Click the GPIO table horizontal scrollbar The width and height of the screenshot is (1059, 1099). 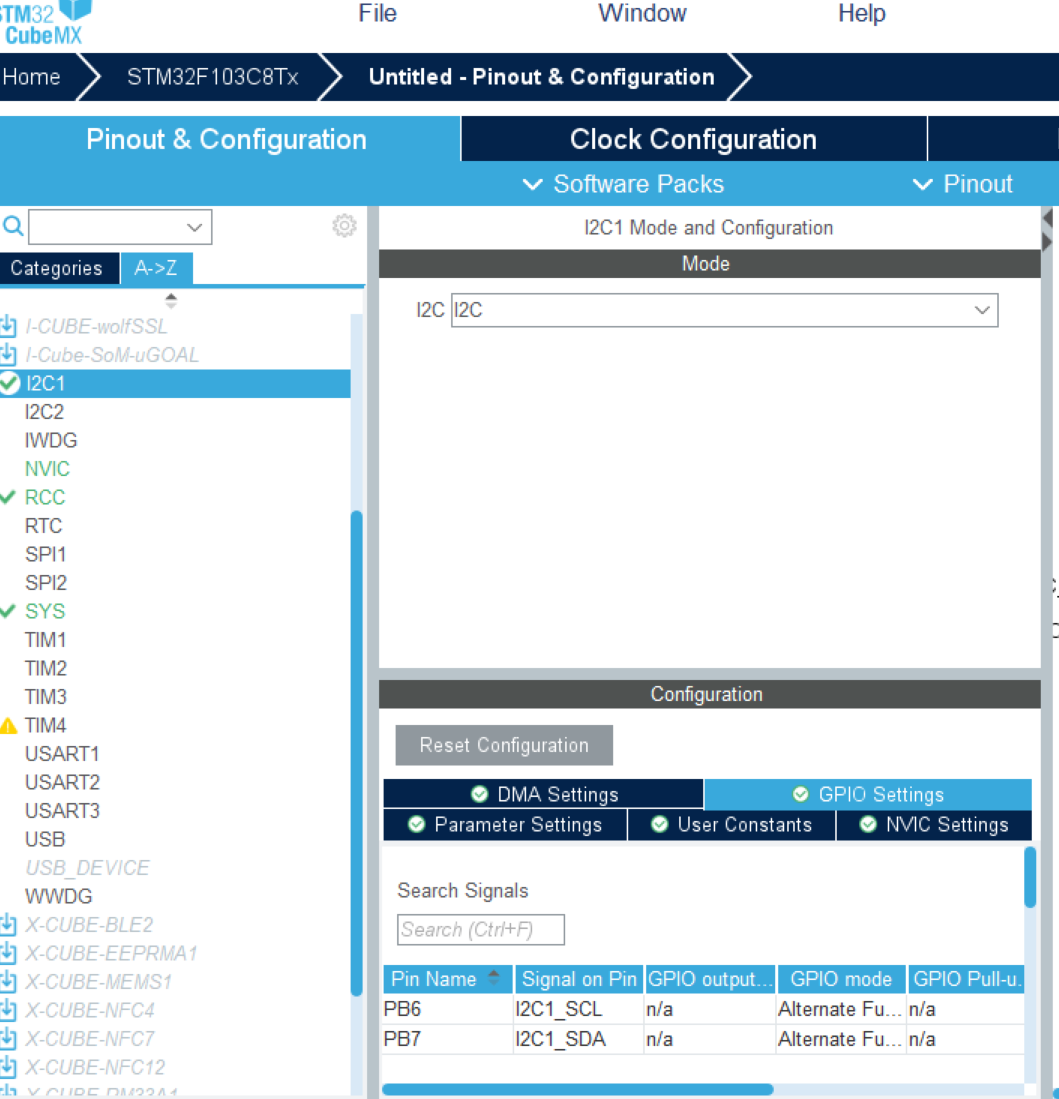point(578,1089)
